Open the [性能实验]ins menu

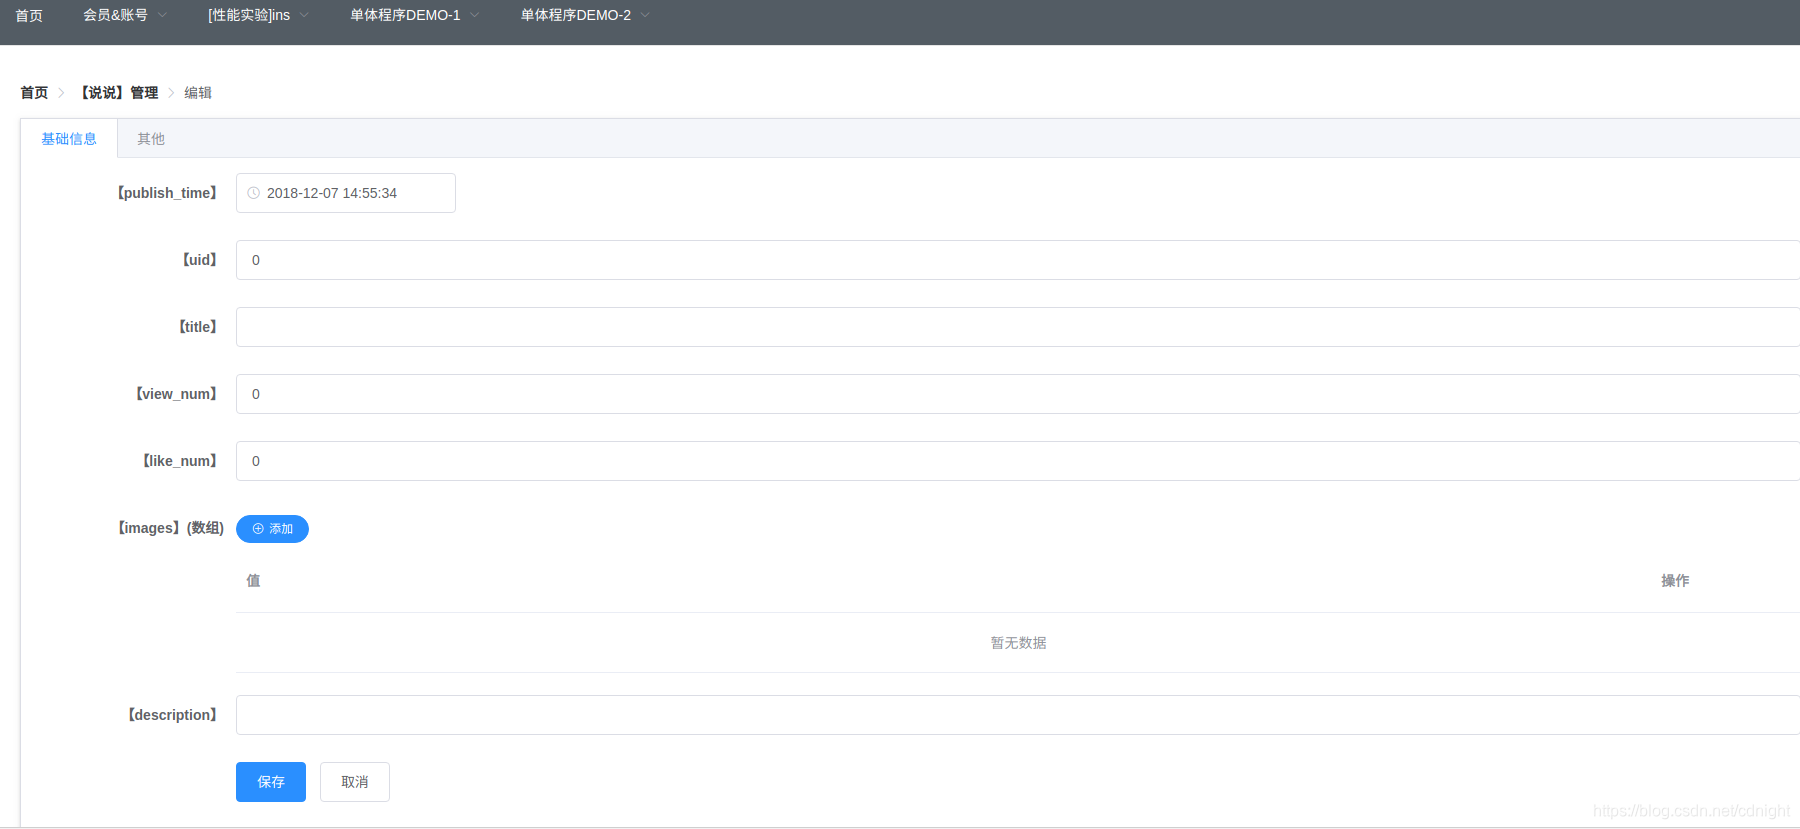tap(249, 15)
